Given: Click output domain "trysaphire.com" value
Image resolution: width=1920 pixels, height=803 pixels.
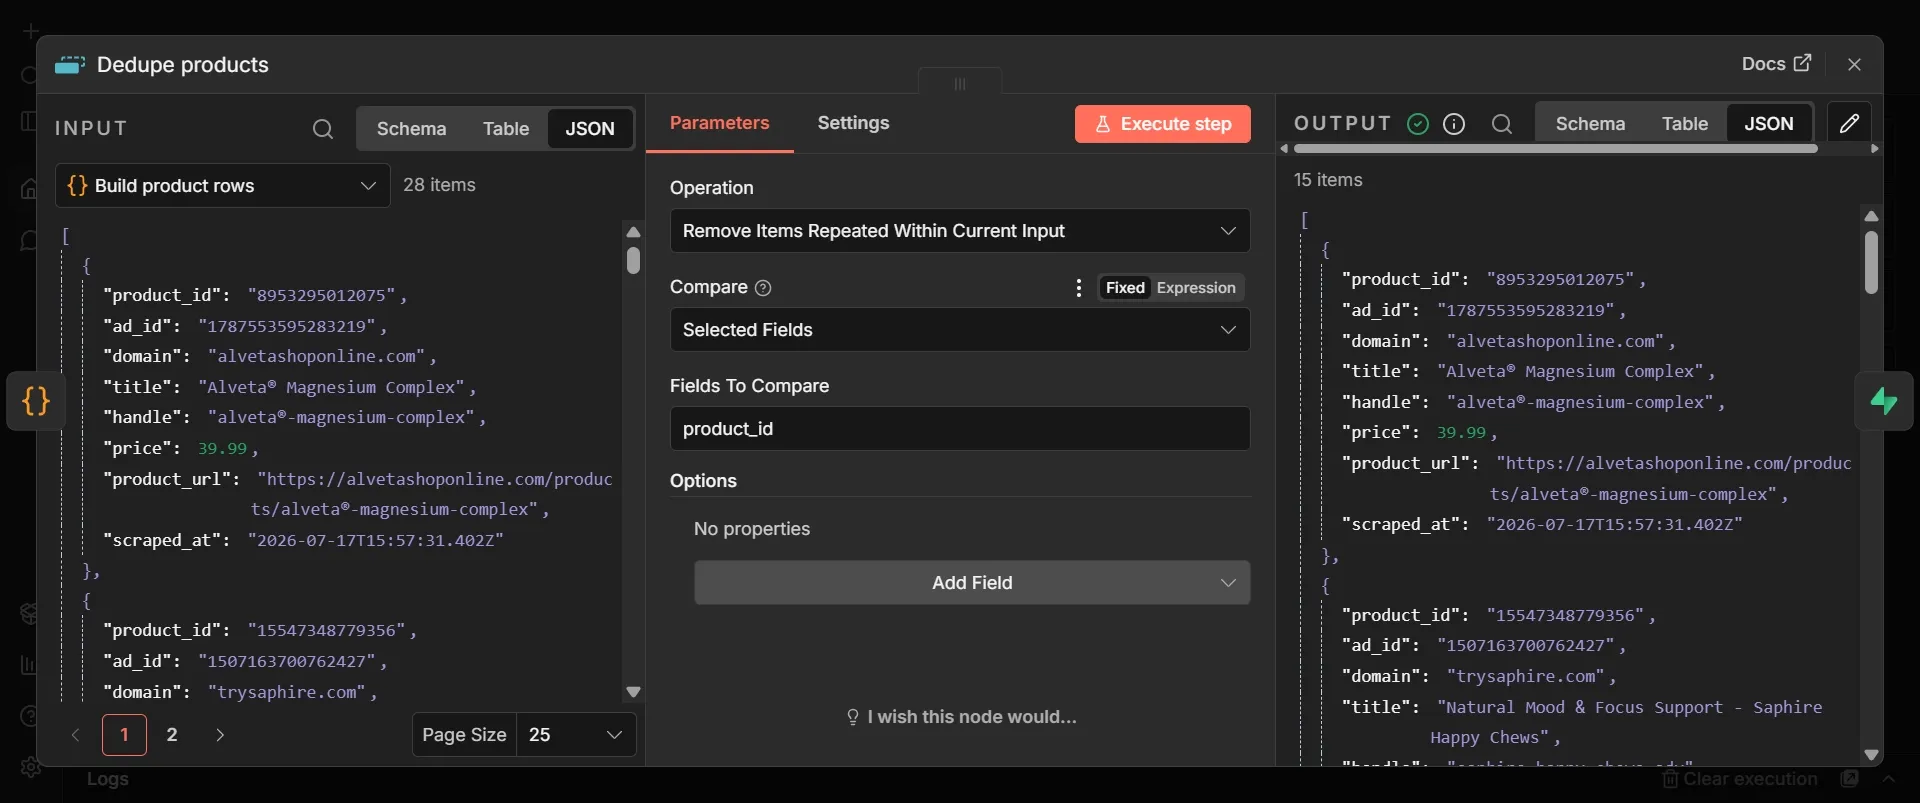Looking at the screenshot, I should coord(1525,676).
